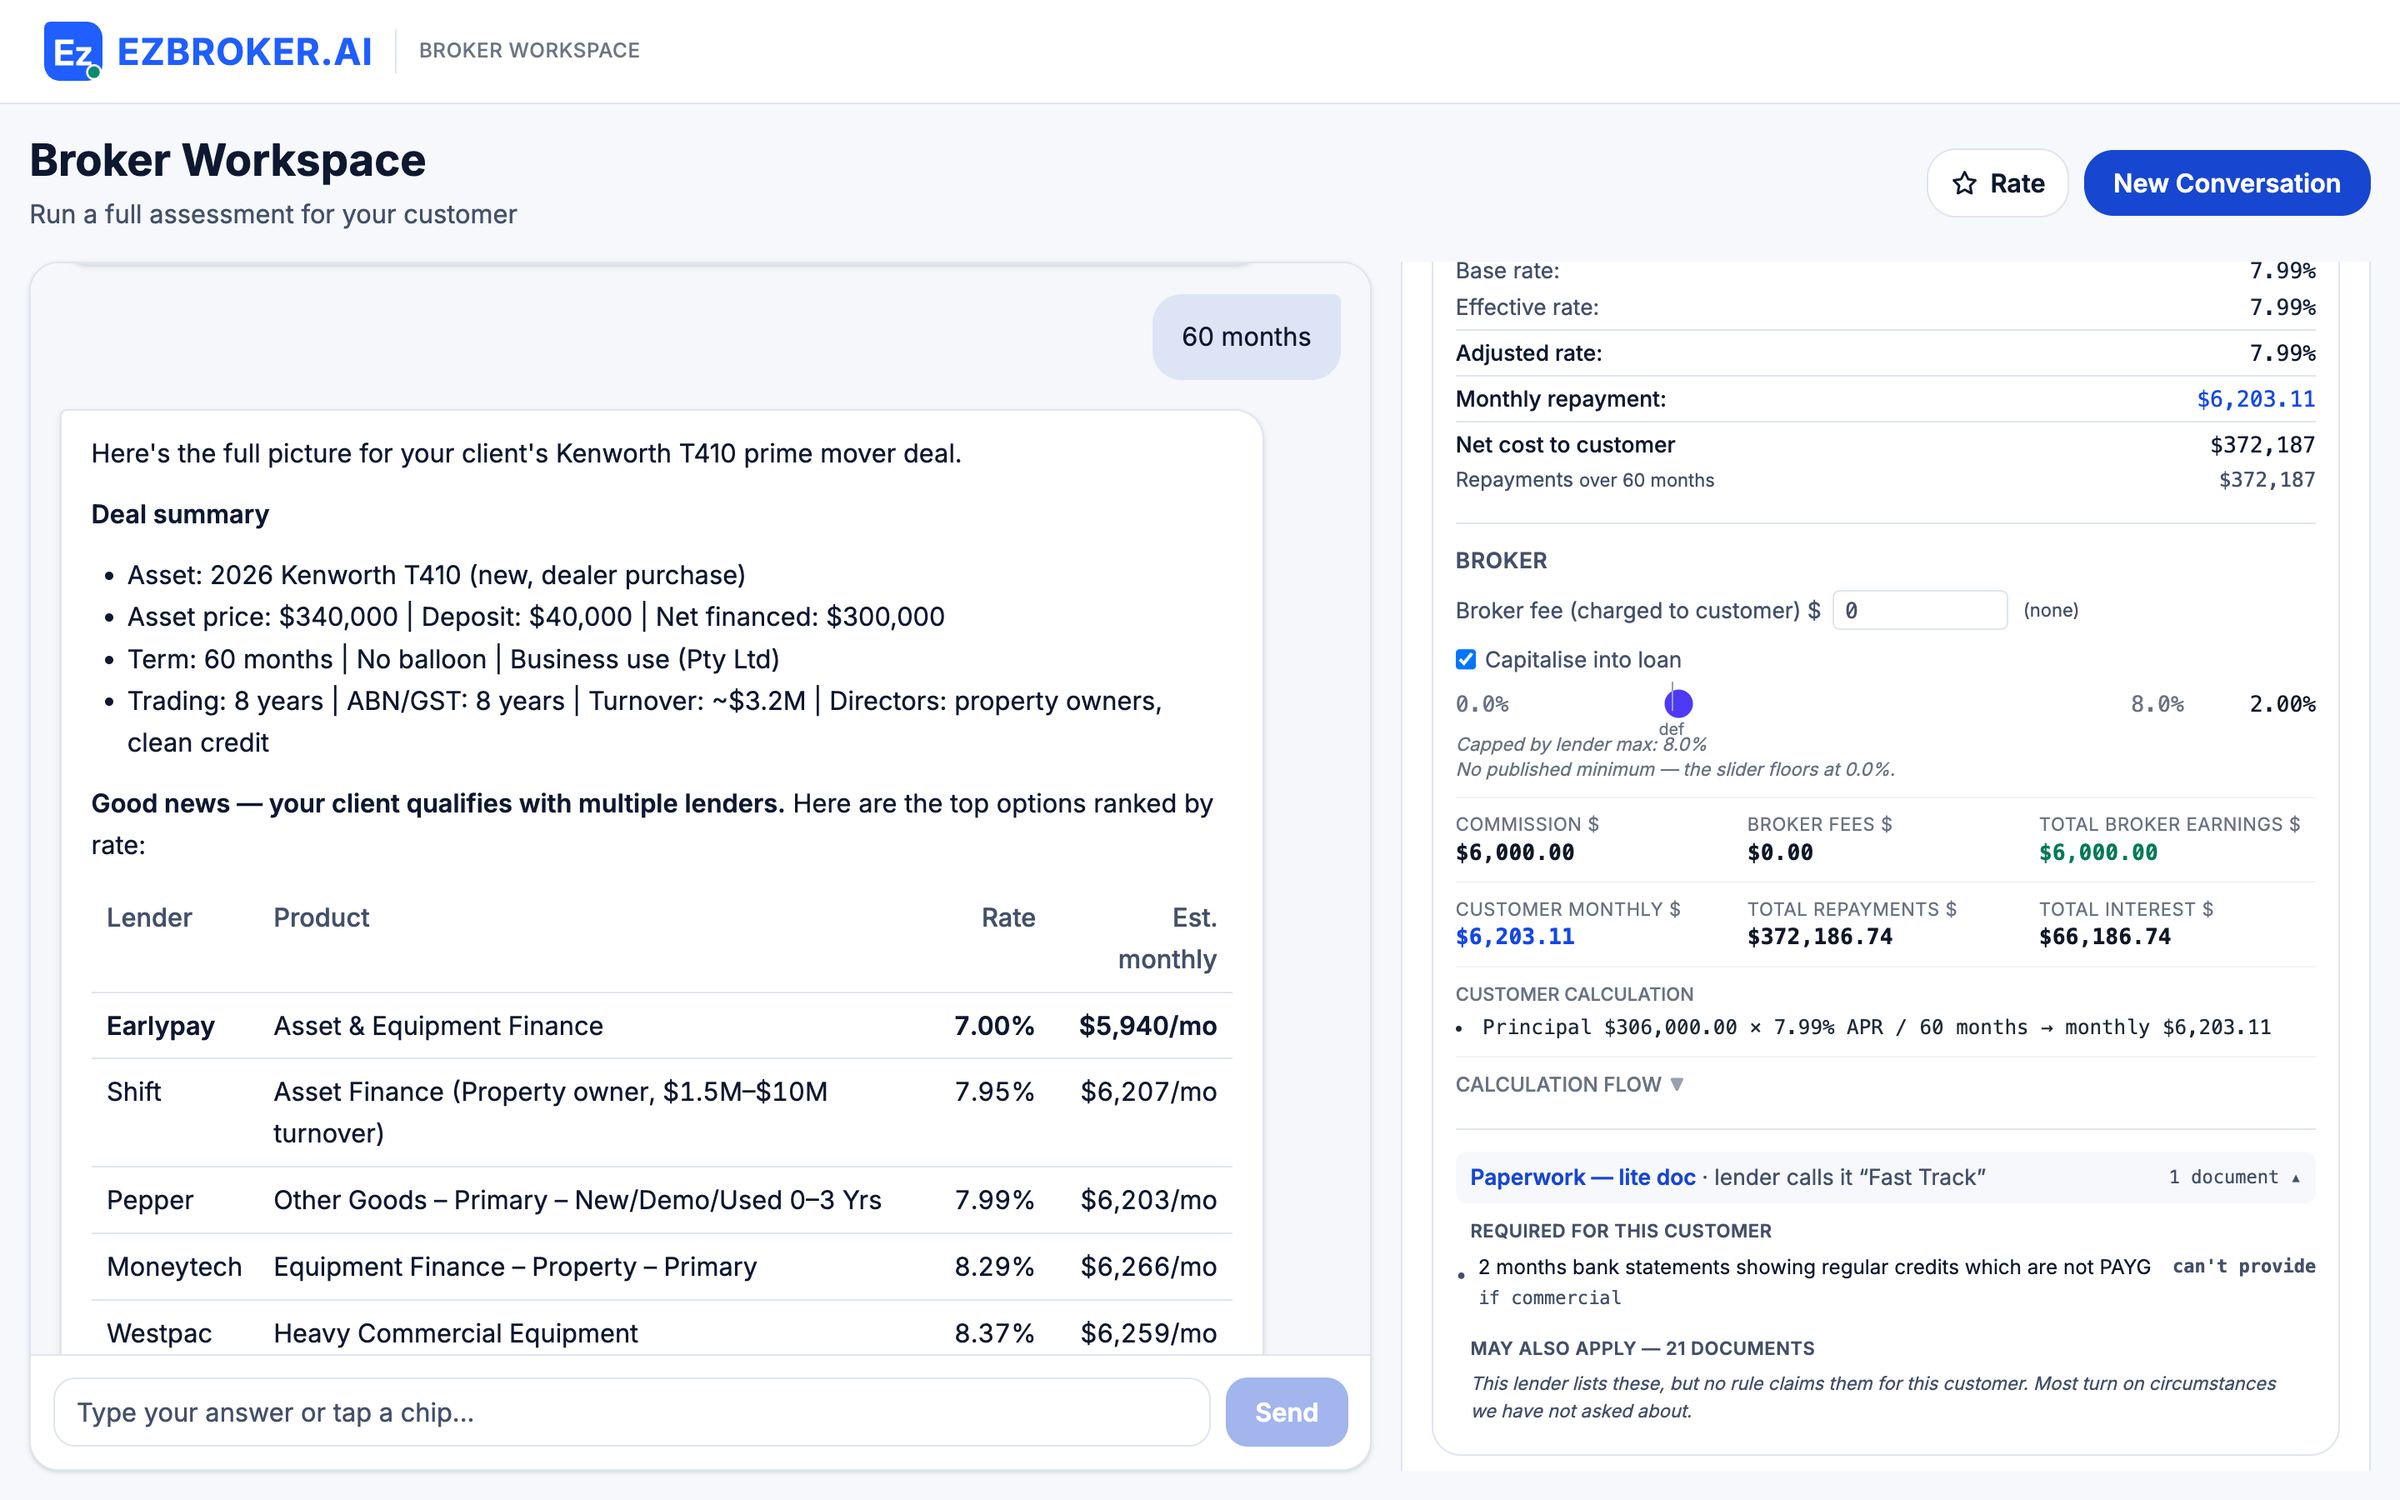Screen dimensions: 2400x1500
Task: Click the Net cost to customer $372,187 value
Action: coord(2262,445)
